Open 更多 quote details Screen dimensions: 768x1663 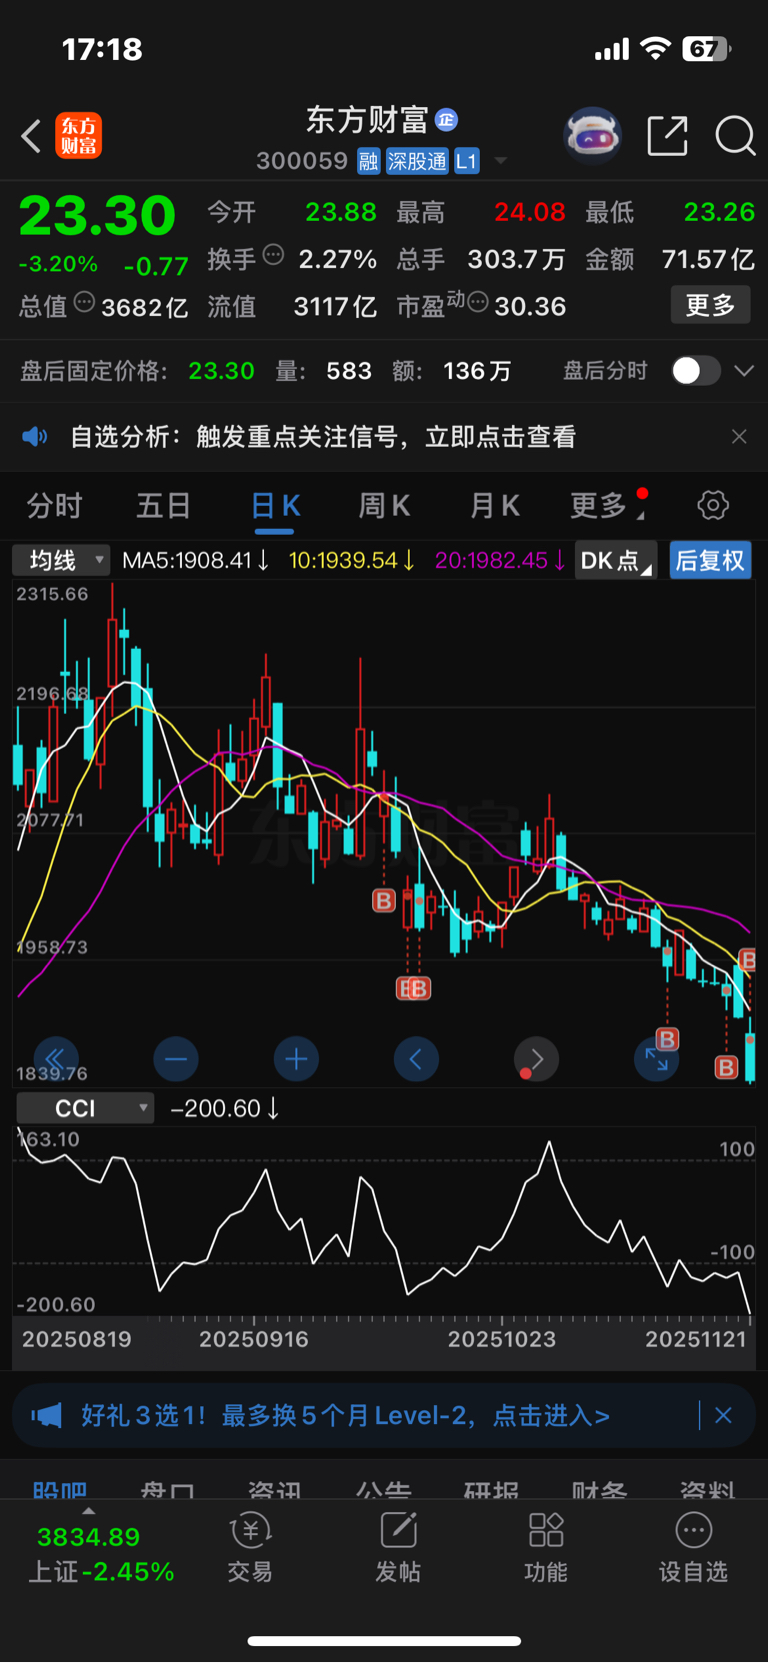(x=710, y=305)
